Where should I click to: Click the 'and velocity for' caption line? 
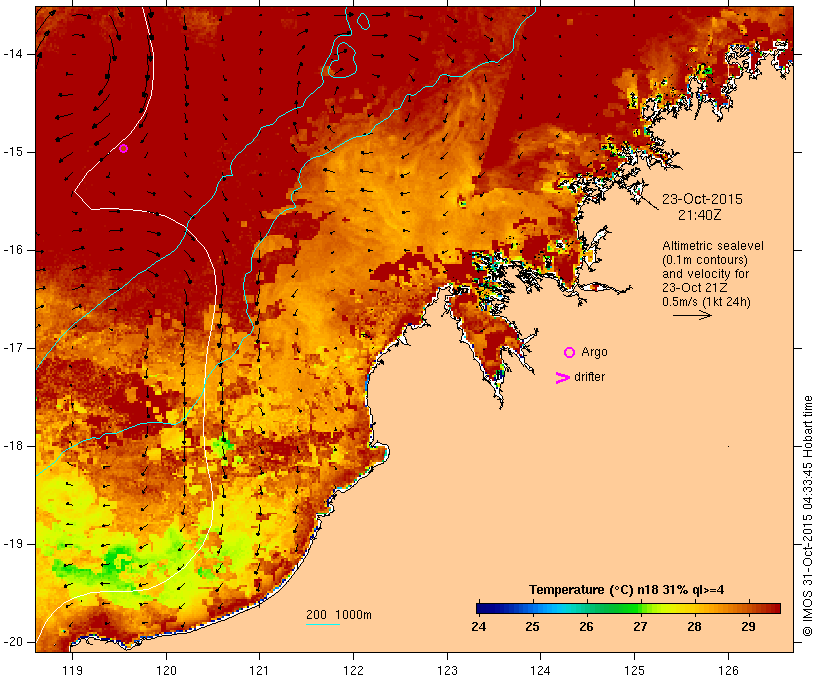(706, 274)
